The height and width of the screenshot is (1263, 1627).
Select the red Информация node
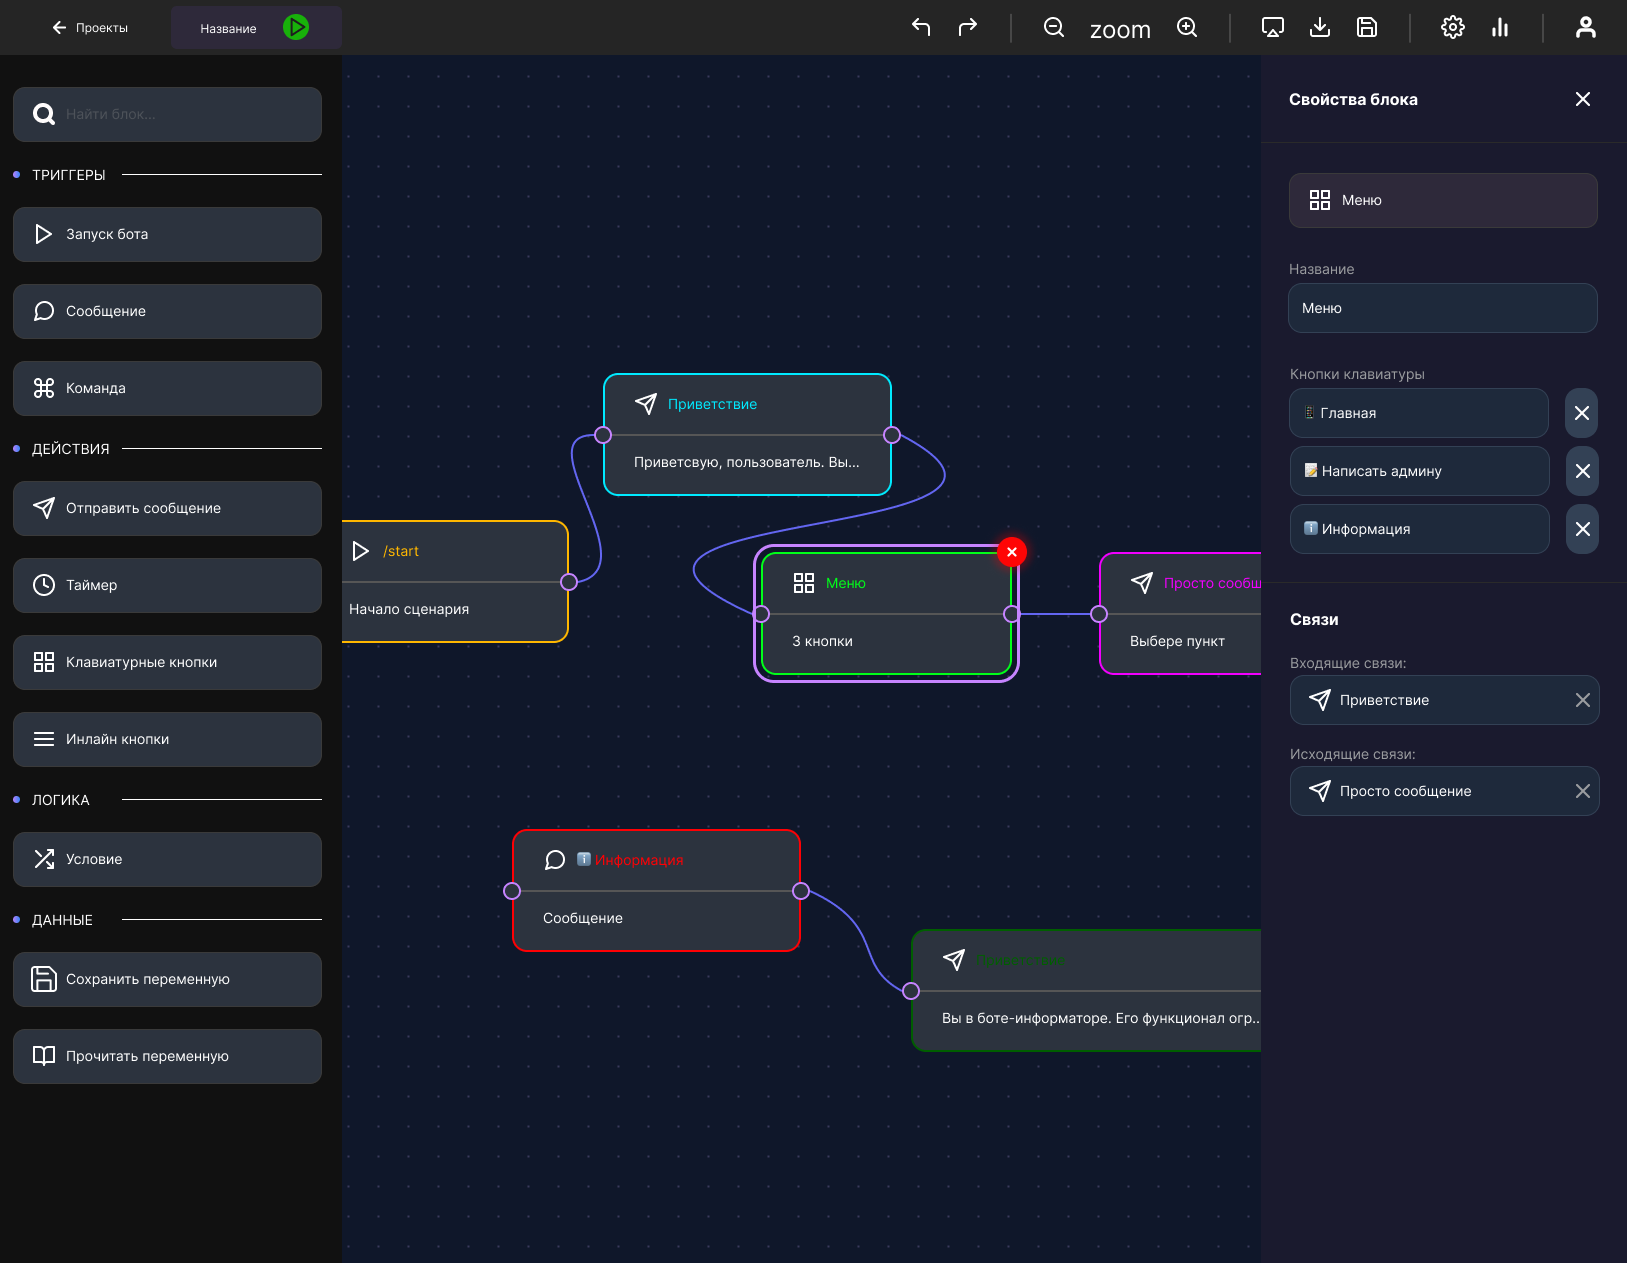(656, 890)
